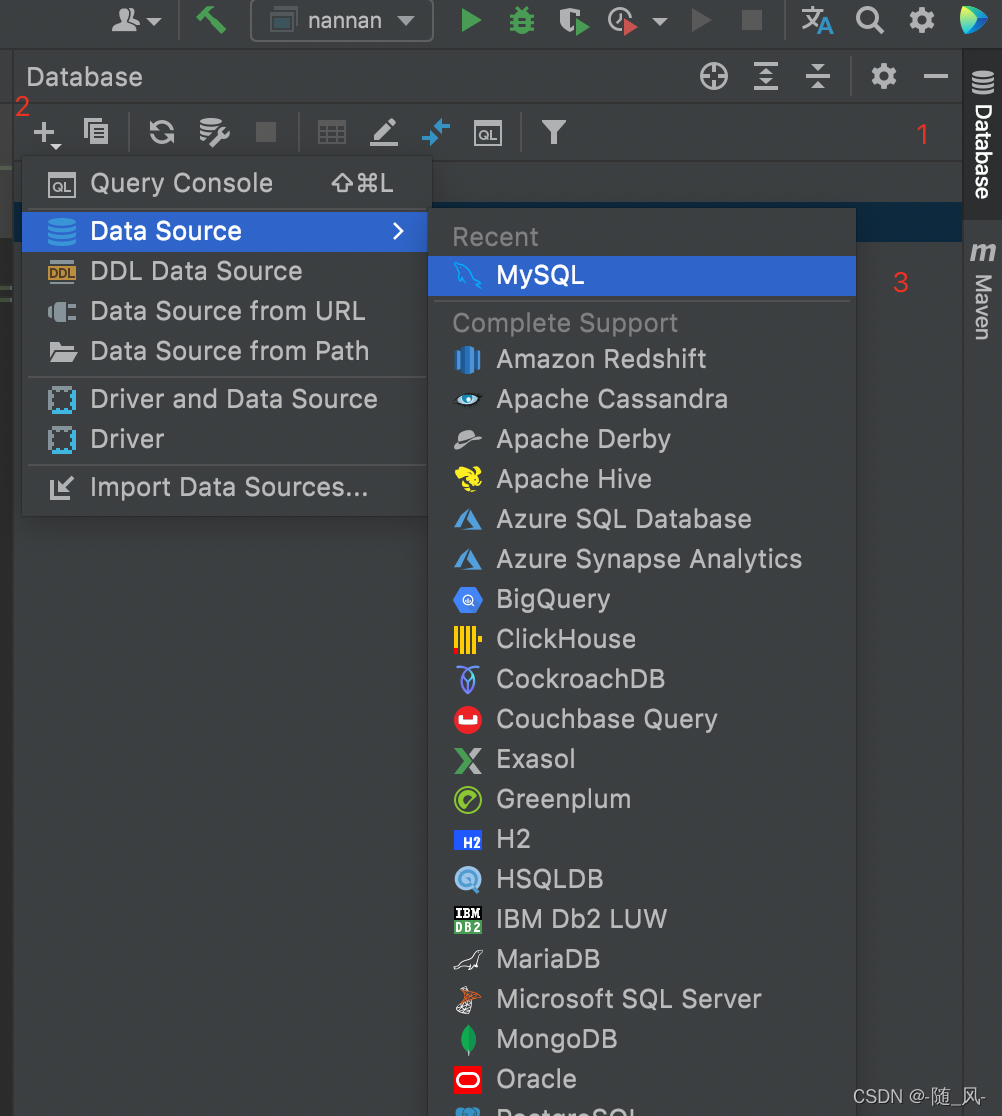Pick MongoDB from the list
1002x1116 pixels.
tap(641, 1039)
